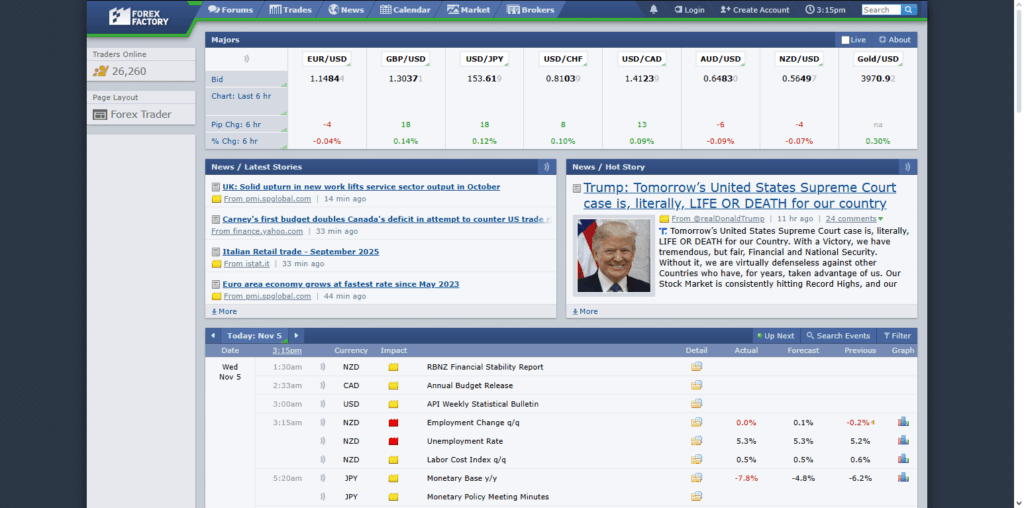Expand More under Latest Stories
This screenshot has height=508, width=1024.
pos(224,311)
